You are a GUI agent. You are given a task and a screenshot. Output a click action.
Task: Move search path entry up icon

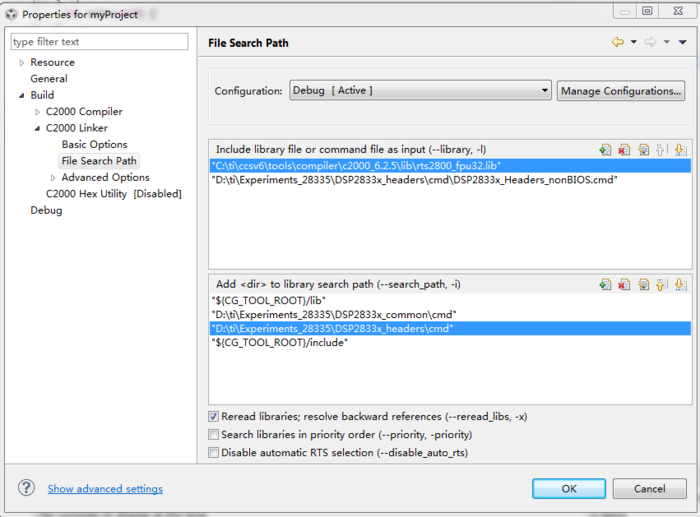(661, 284)
